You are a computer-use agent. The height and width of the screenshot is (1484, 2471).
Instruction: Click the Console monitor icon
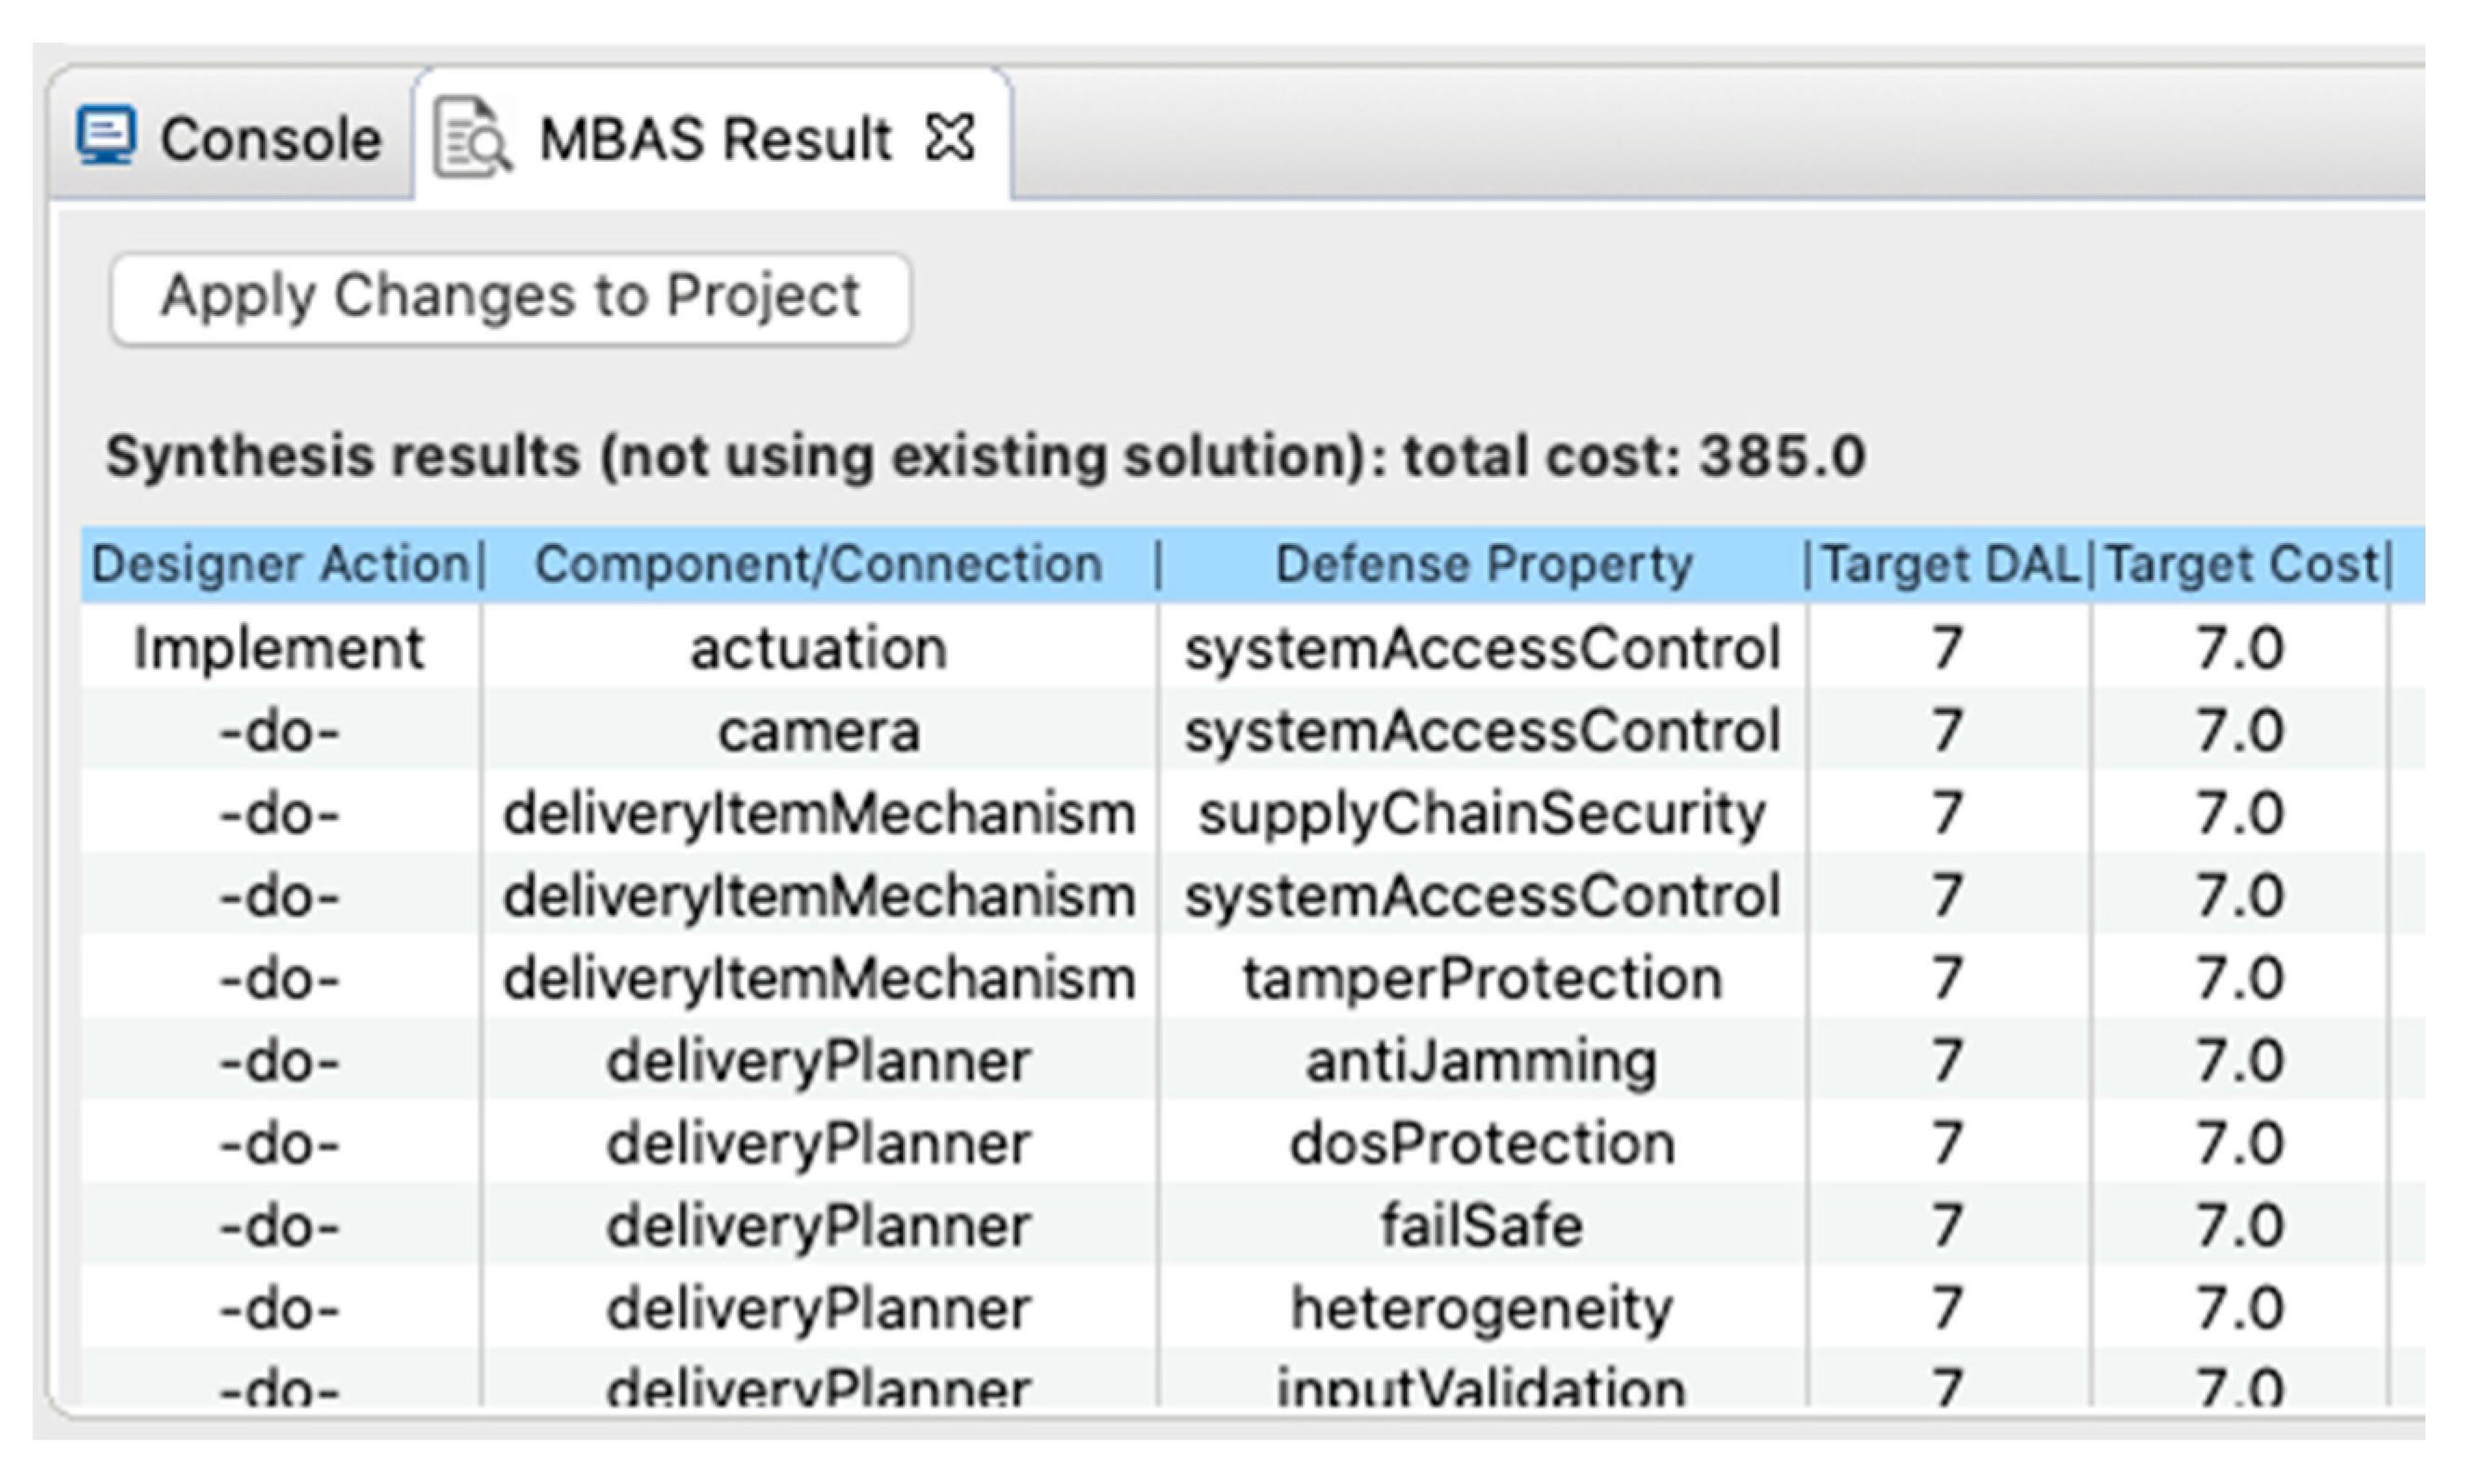(106, 135)
